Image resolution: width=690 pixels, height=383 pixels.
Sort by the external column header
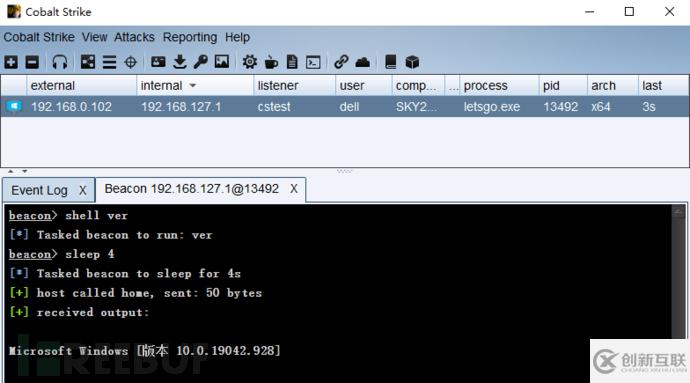tap(81, 85)
